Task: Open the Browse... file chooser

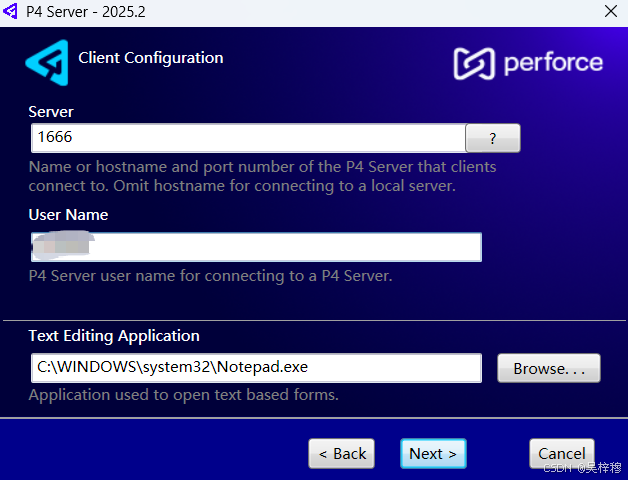Action: coord(549,368)
